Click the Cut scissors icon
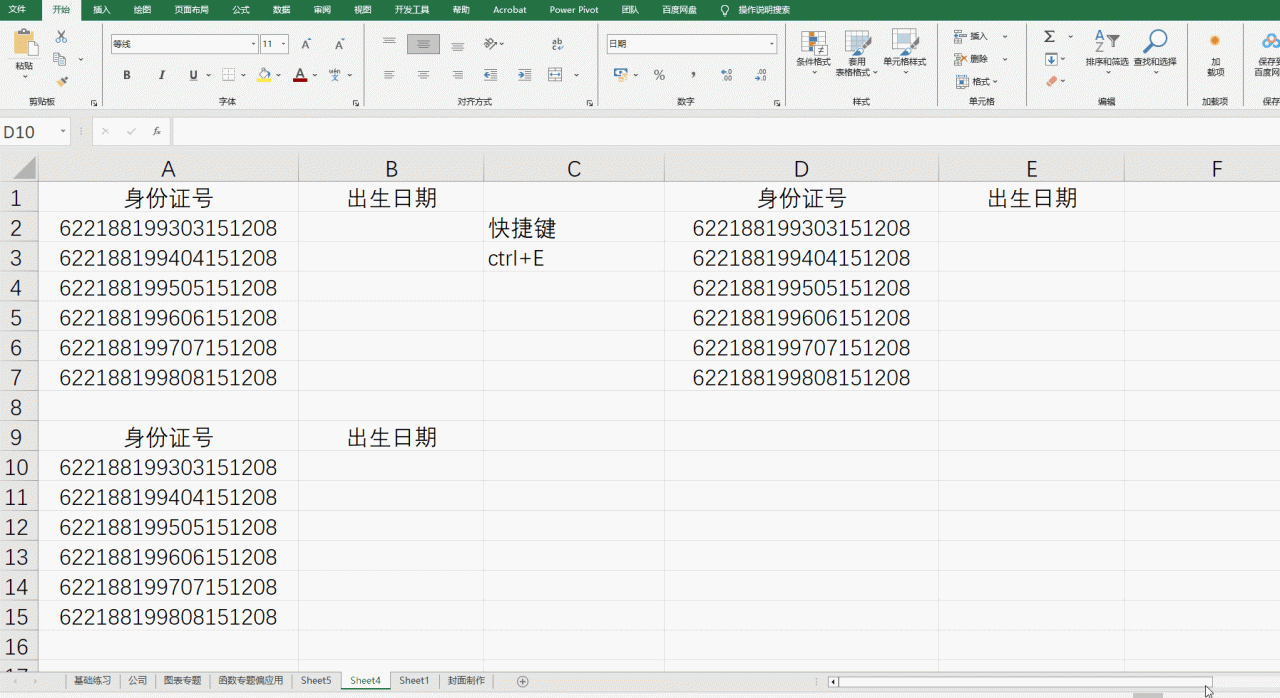This screenshot has width=1280, height=698. tap(61, 36)
